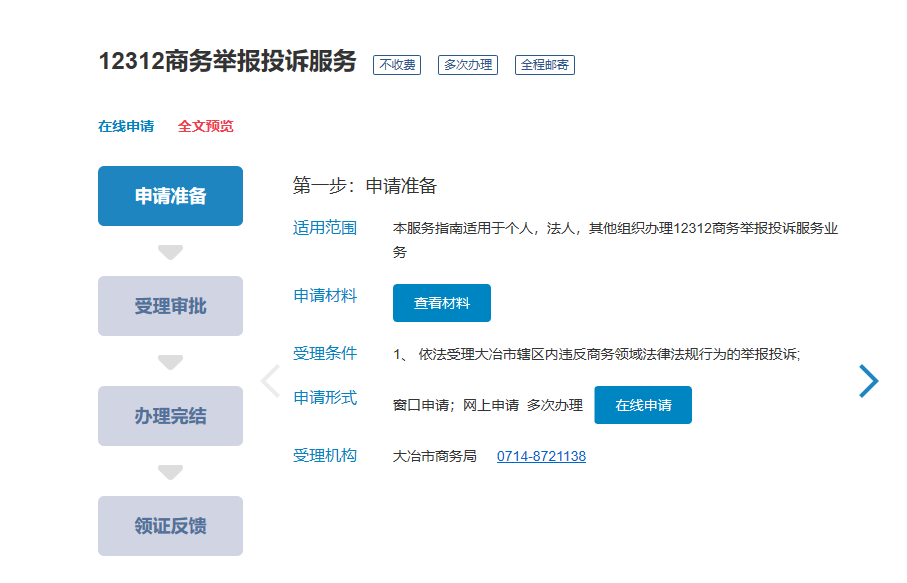907x583 pixels.
Task: Click the 全程邮寄 tag badge
Action: click(x=545, y=65)
